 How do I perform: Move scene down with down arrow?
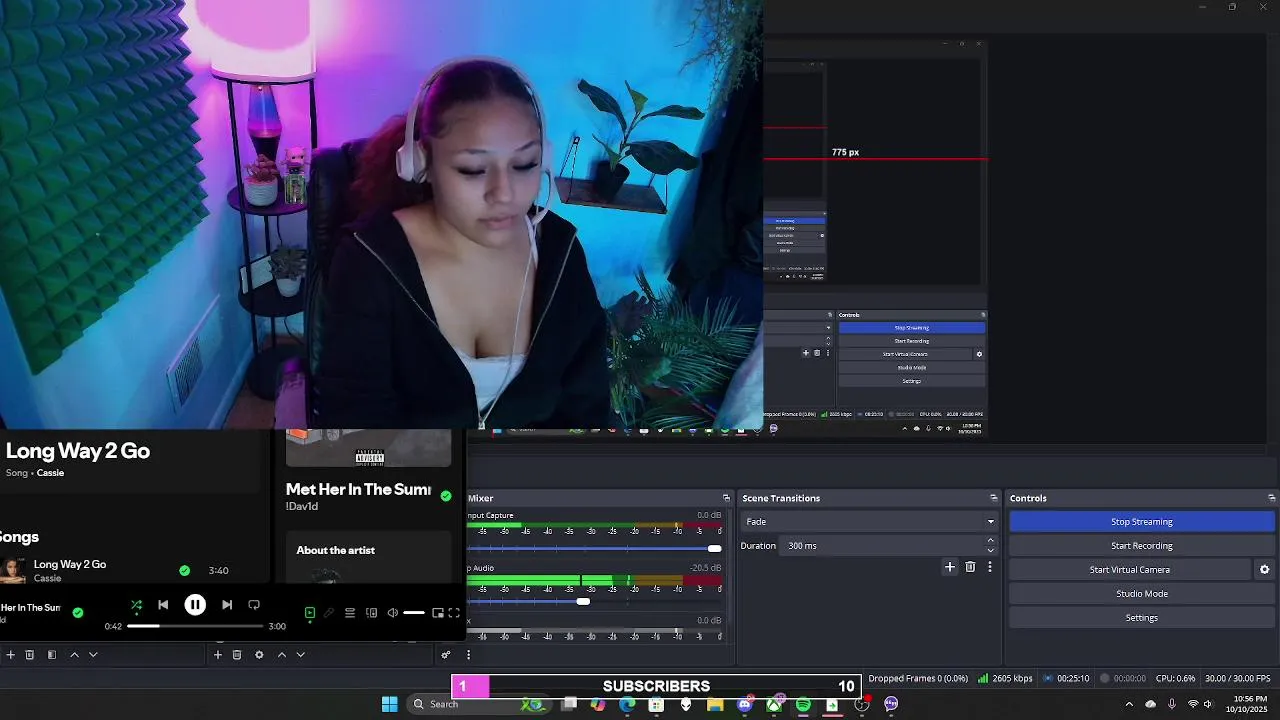click(93, 655)
